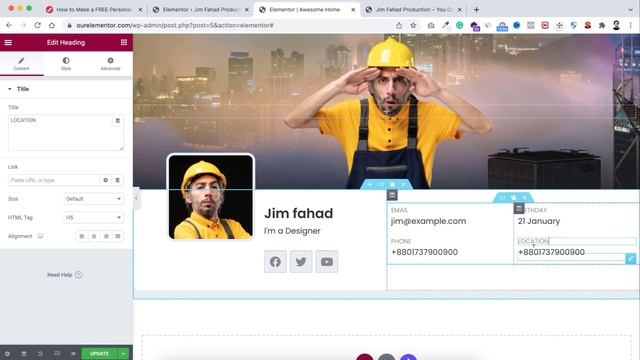Viewport: 640px width, 360px height.
Task: Reload the page
Action: click(x=38, y=25)
